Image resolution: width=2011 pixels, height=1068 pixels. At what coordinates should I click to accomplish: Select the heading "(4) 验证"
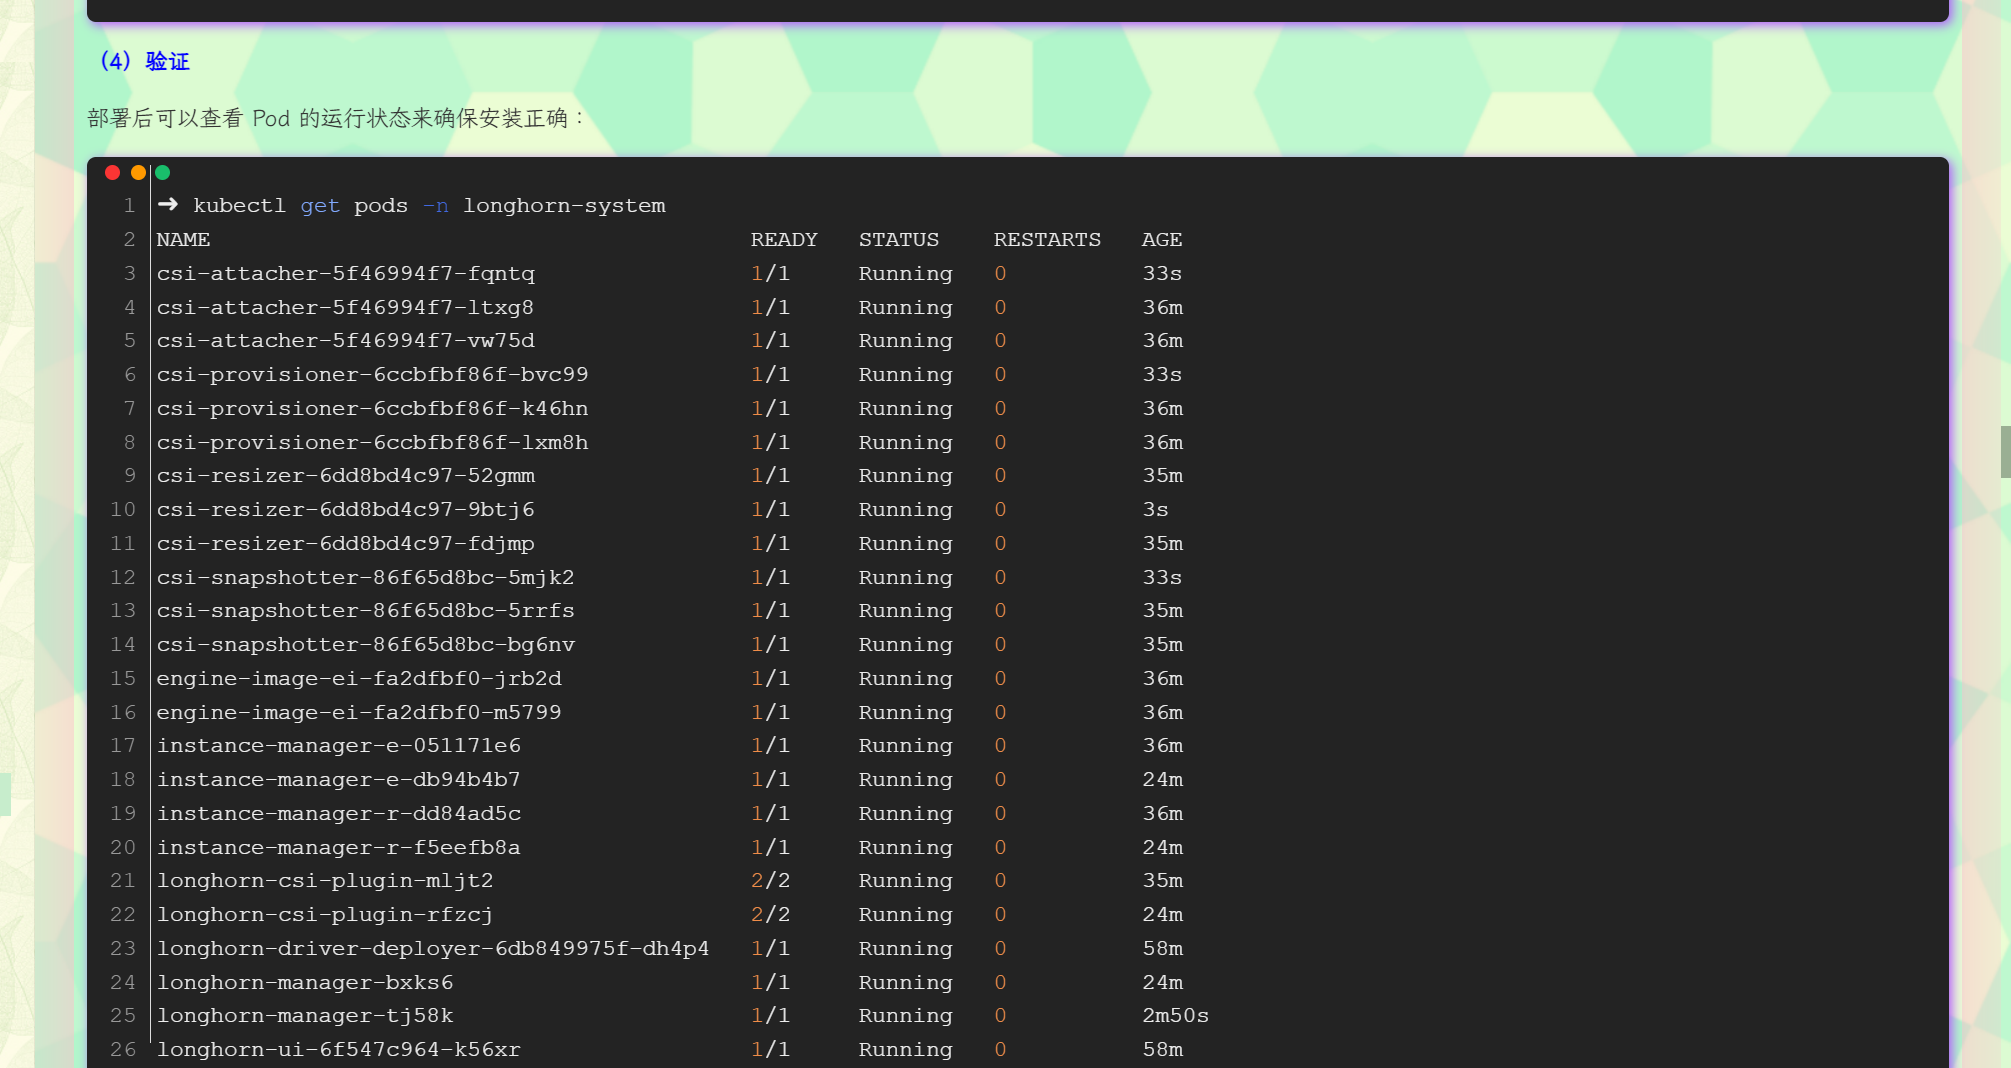(x=144, y=61)
